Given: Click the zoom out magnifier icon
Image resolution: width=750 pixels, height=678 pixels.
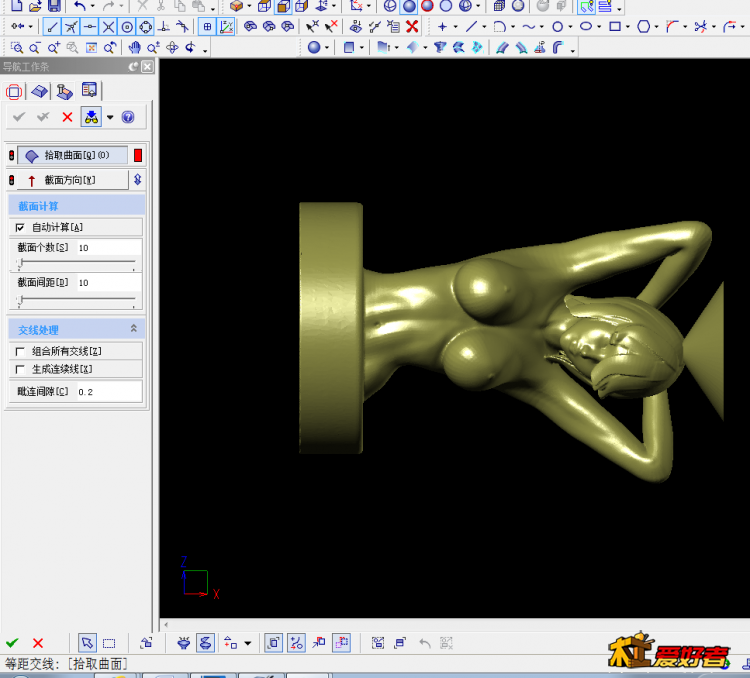Looking at the screenshot, I should click(x=34, y=47).
